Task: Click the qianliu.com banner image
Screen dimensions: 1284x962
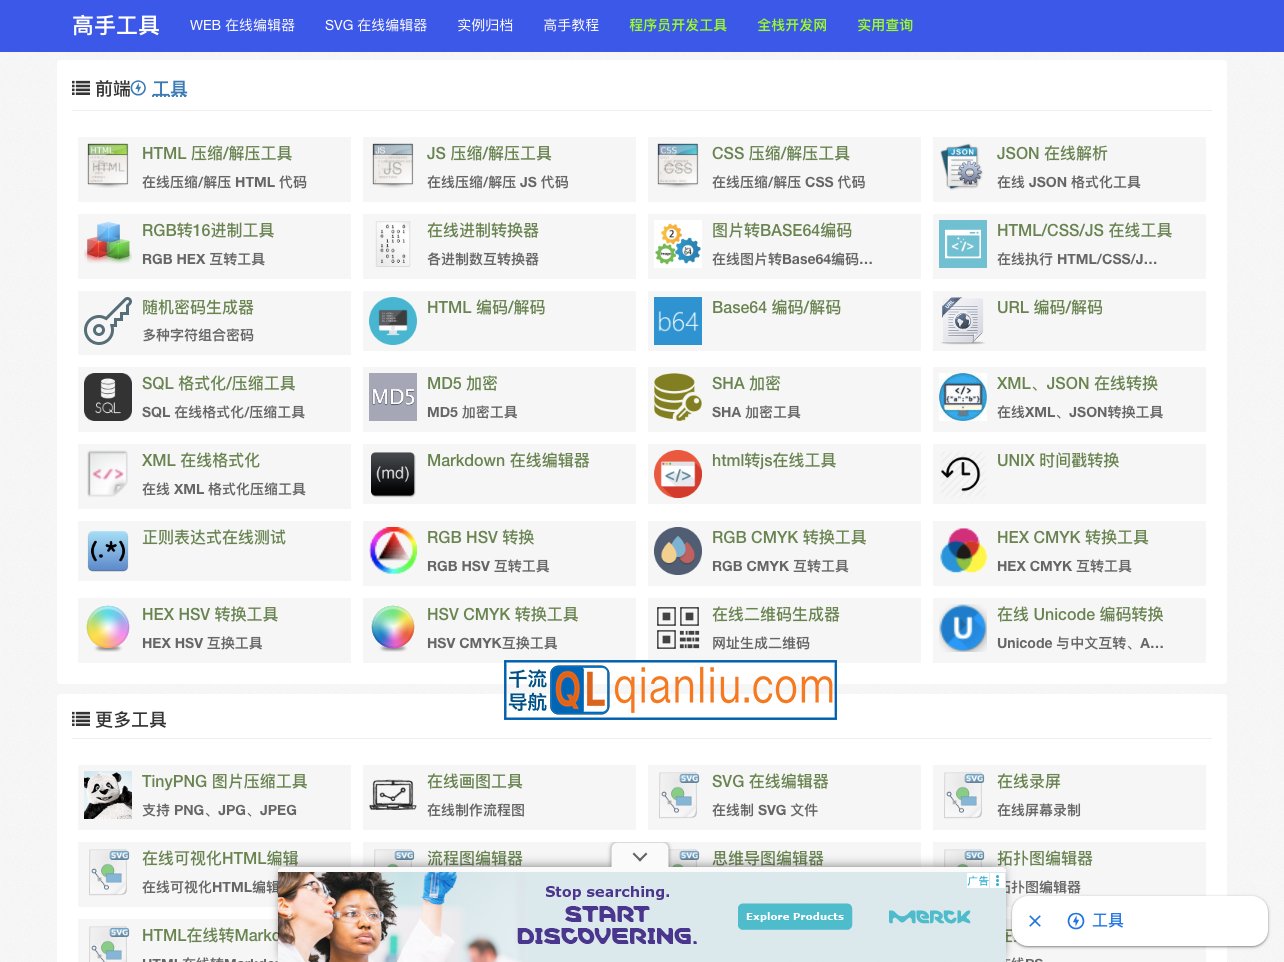Action: (x=670, y=690)
